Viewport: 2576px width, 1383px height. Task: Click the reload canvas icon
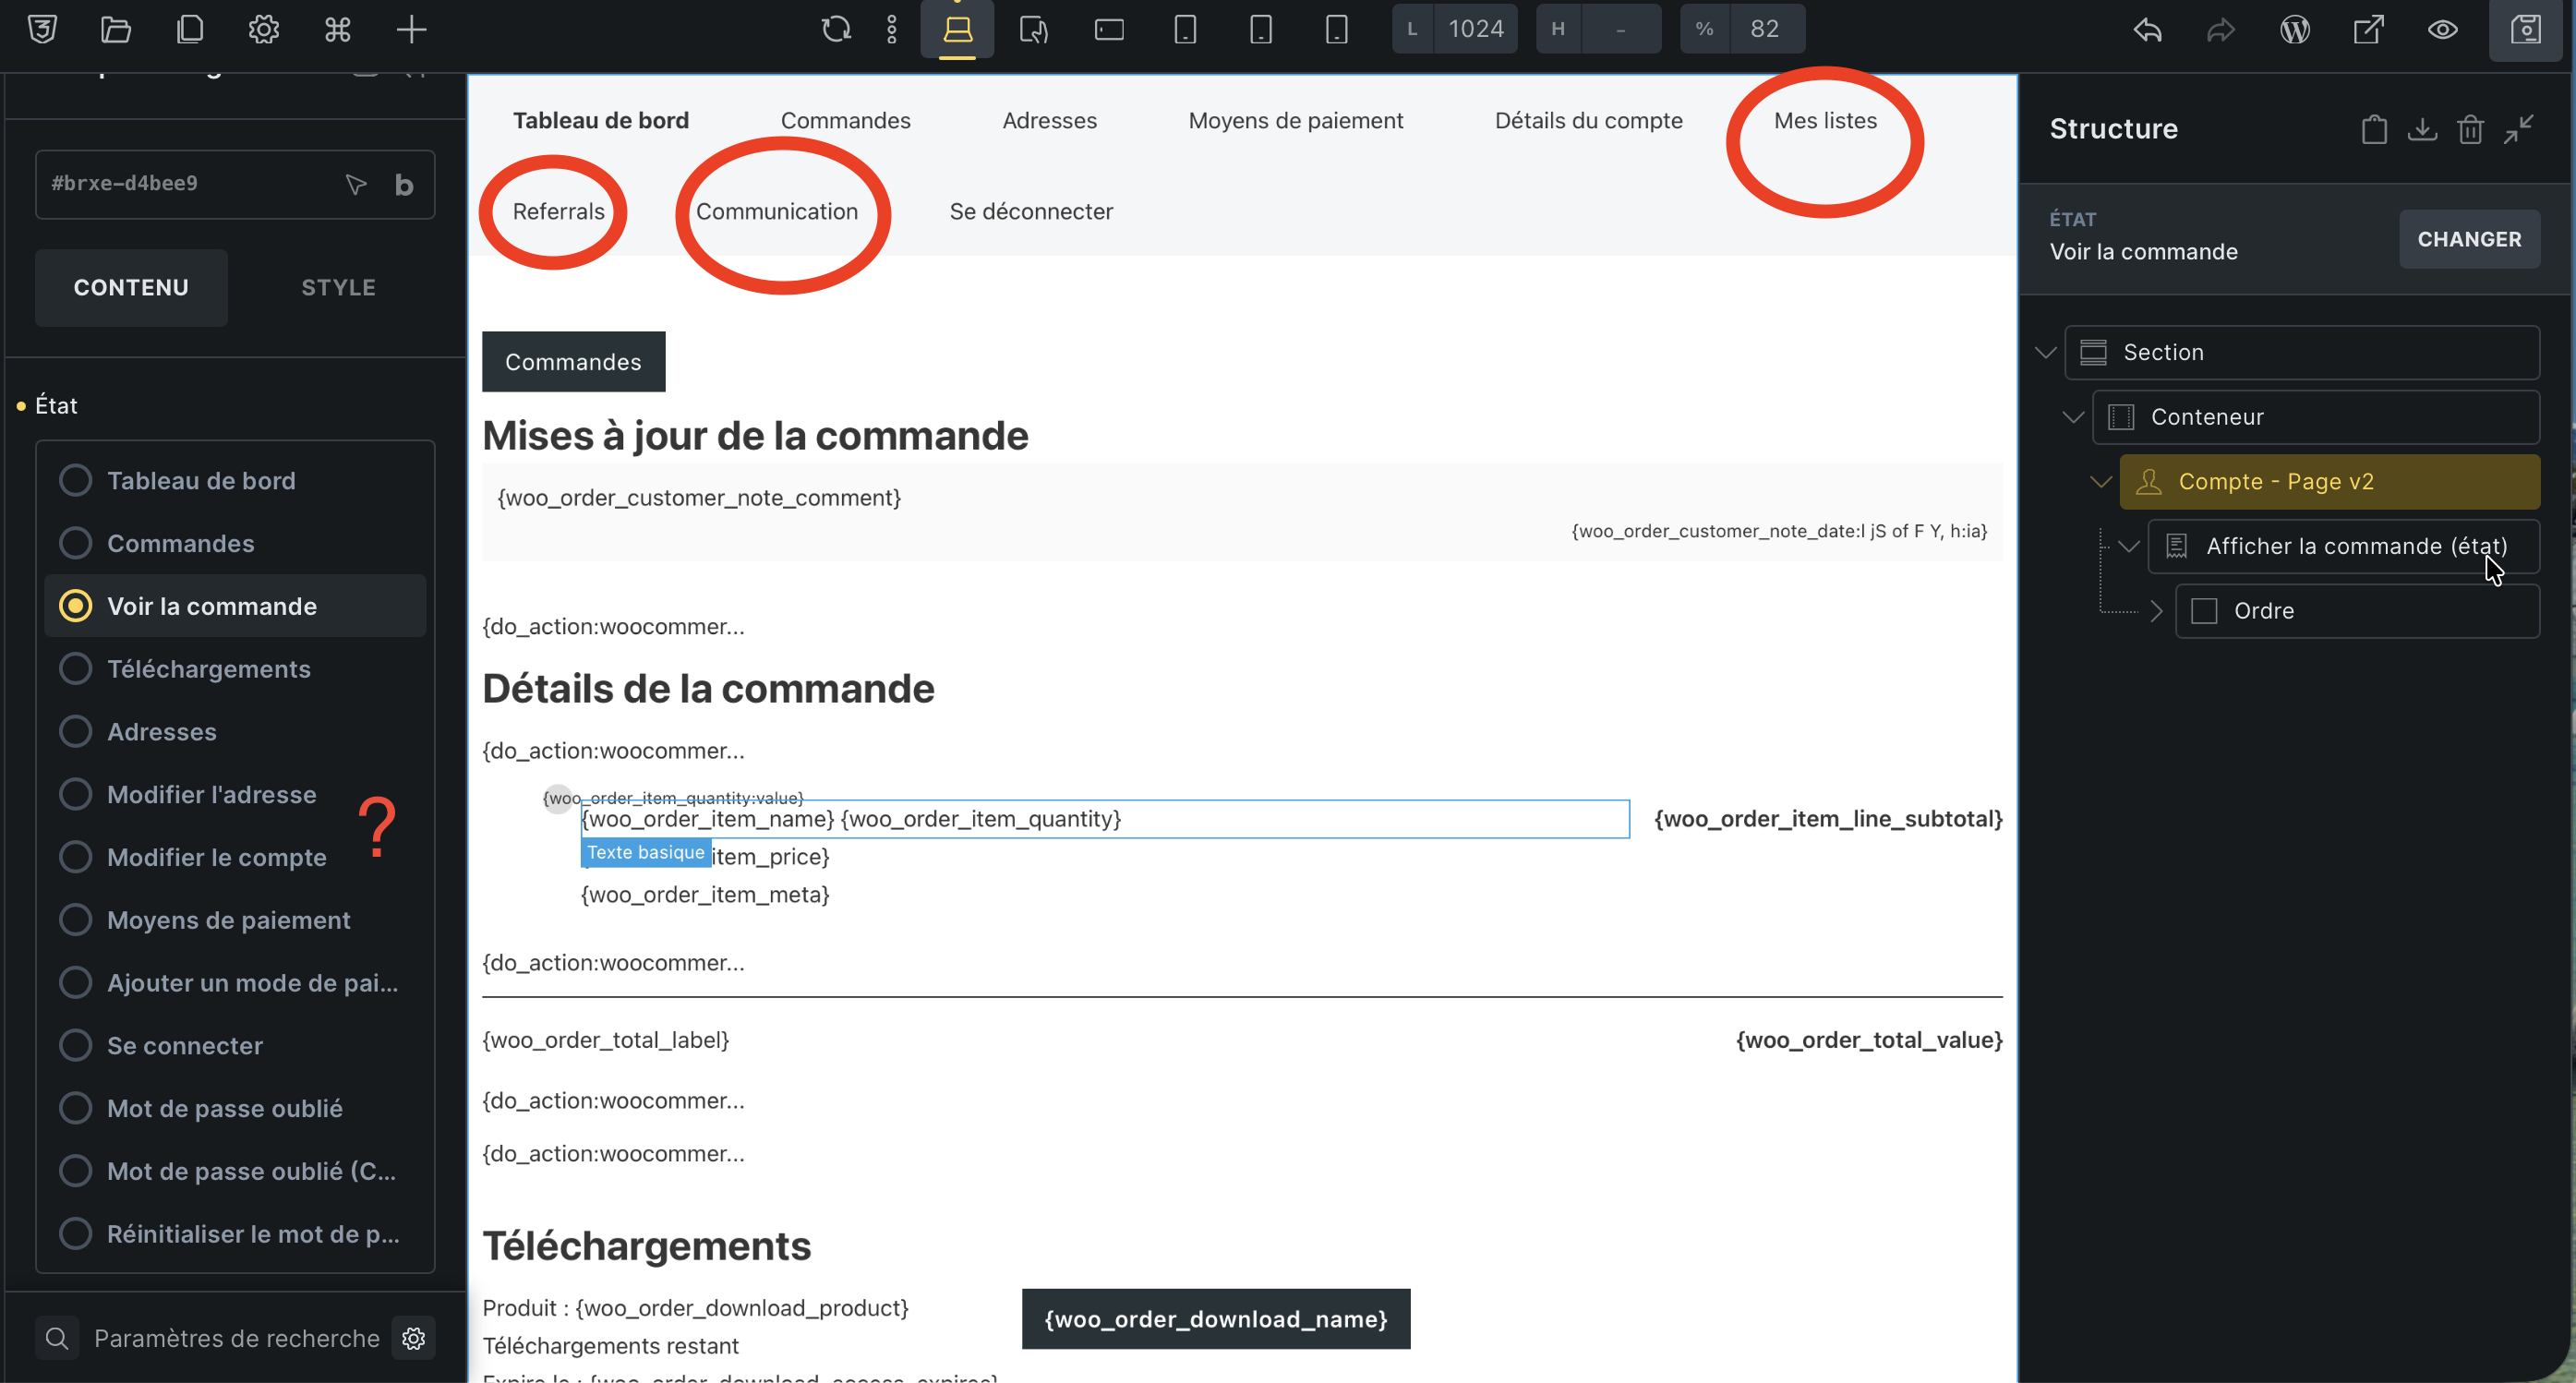coord(836,29)
